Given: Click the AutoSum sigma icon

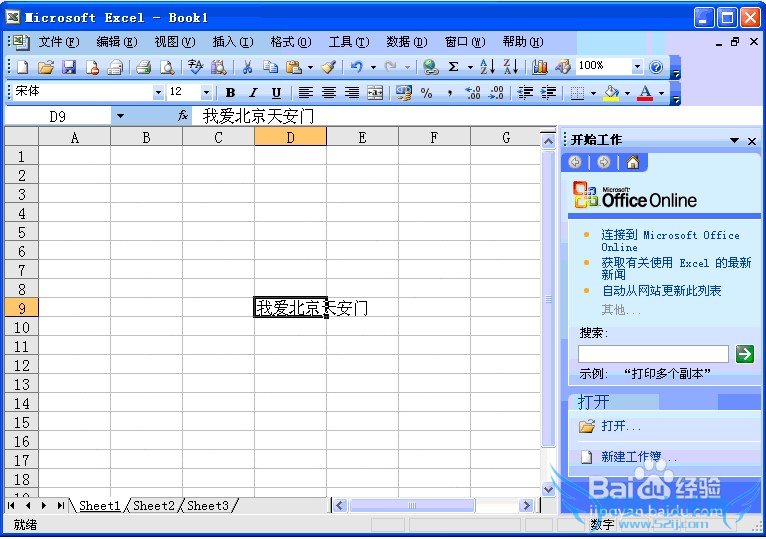Looking at the screenshot, I should click(x=453, y=67).
